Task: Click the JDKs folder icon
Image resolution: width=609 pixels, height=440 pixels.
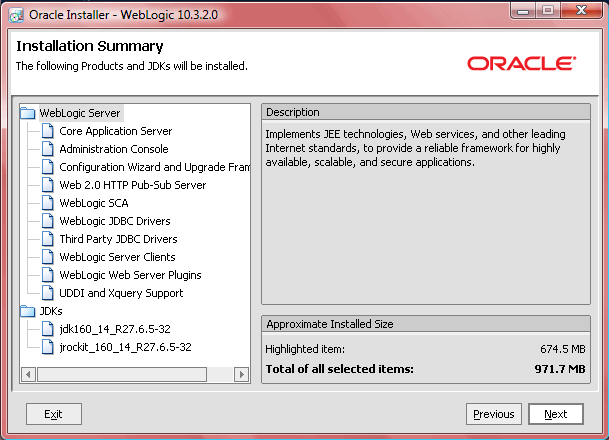Action: (x=28, y=311)
